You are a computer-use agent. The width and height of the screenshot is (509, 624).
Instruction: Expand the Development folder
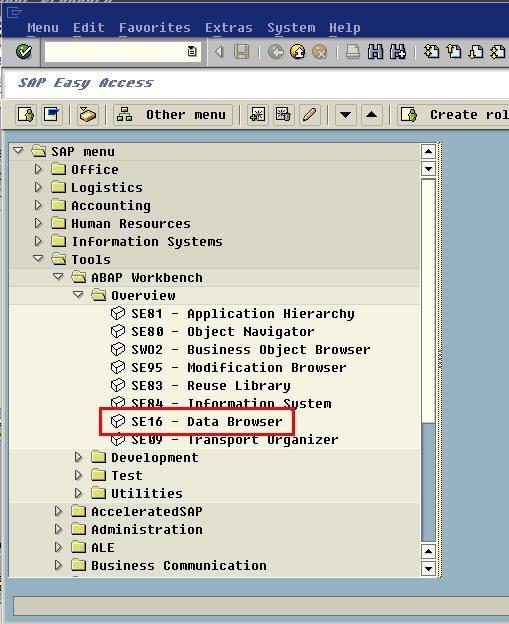point(78,457)
